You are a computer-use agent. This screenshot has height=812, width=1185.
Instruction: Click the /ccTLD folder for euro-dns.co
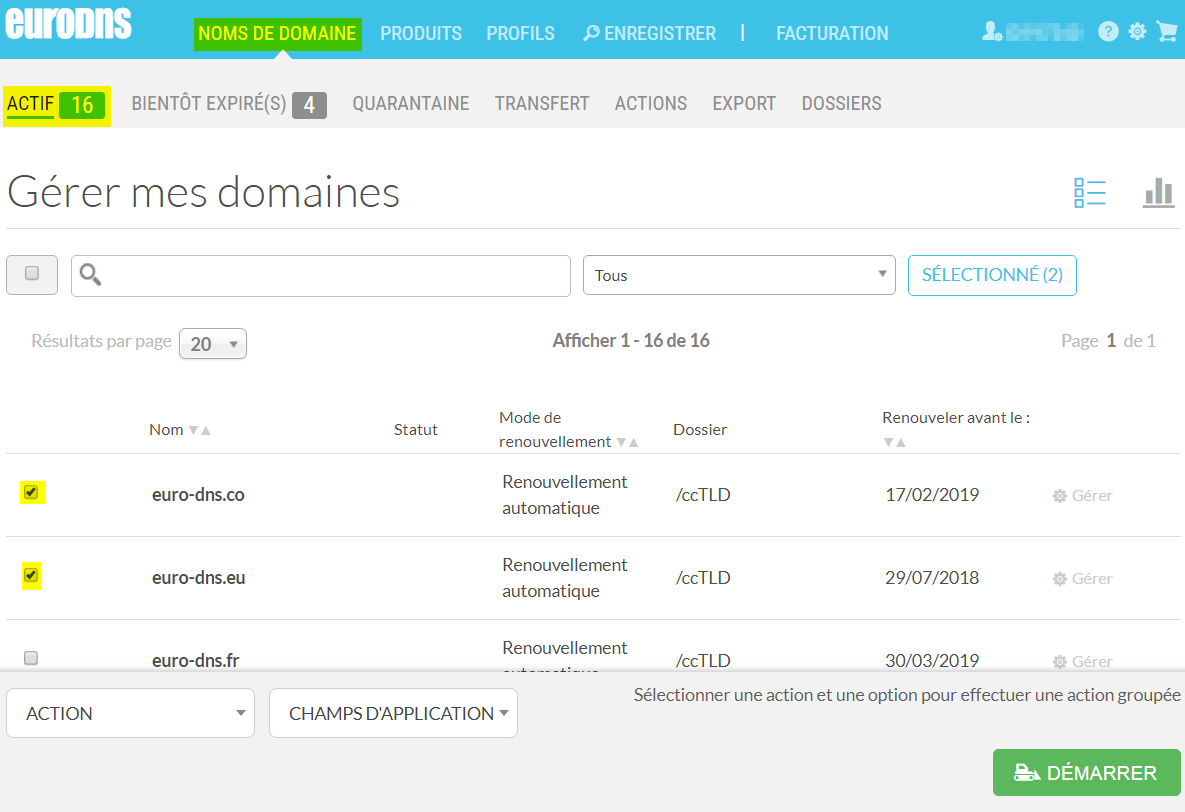coord(703,494)
